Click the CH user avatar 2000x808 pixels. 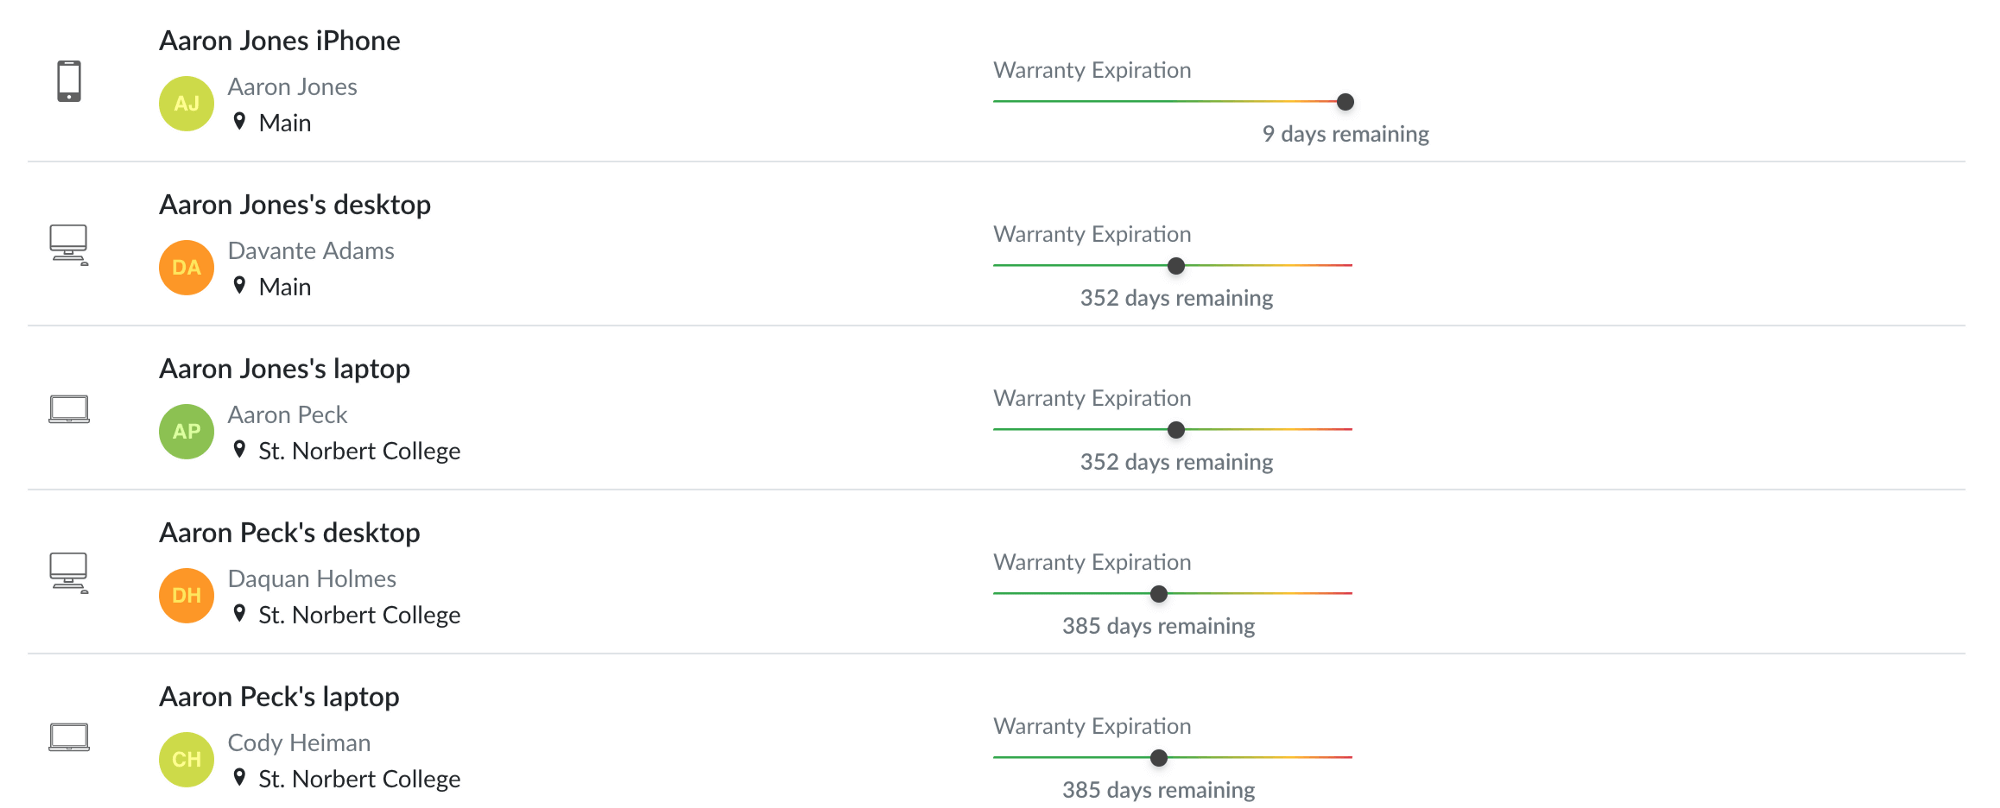[187, 759]
